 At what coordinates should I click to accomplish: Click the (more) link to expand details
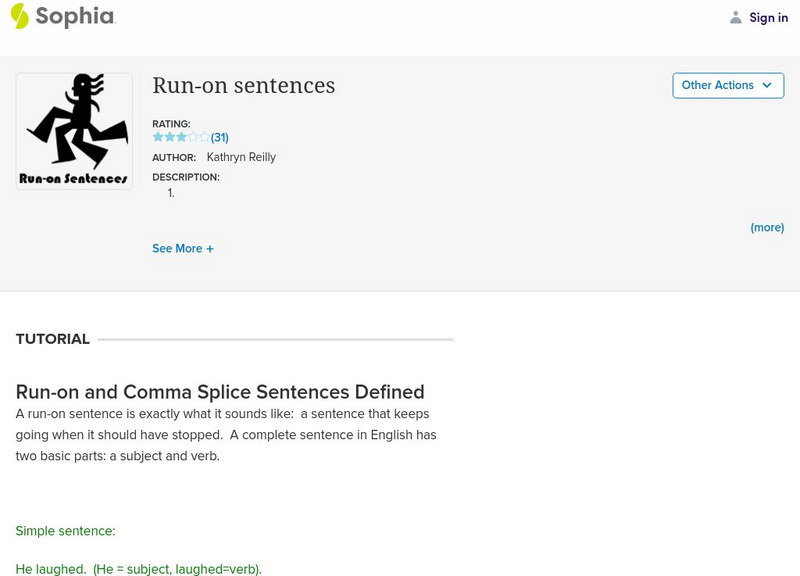768,227
